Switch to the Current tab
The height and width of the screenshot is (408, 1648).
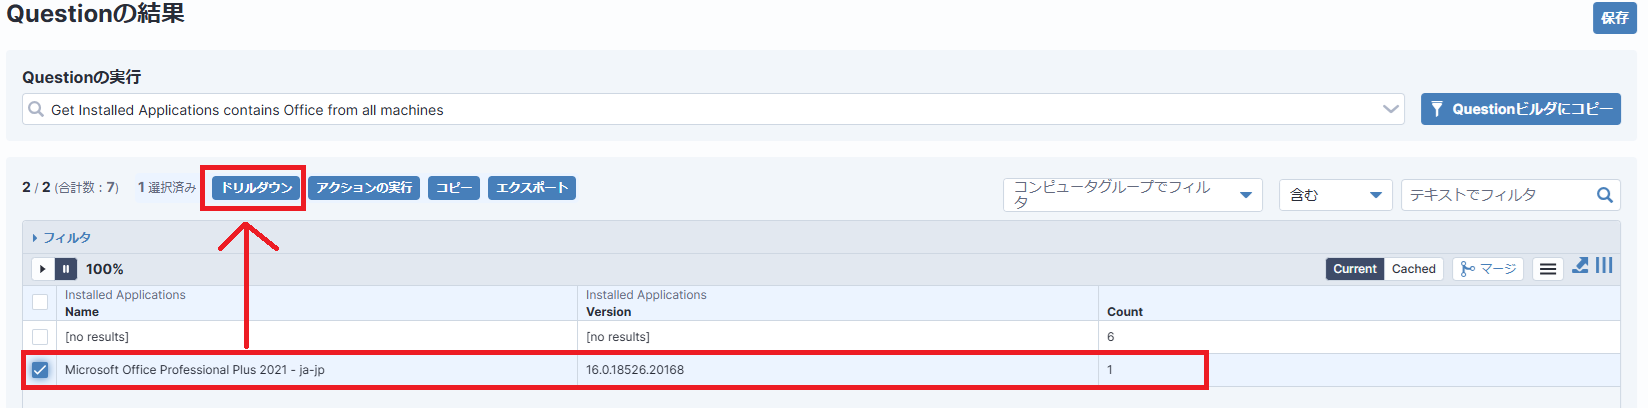coord(1355,269)
